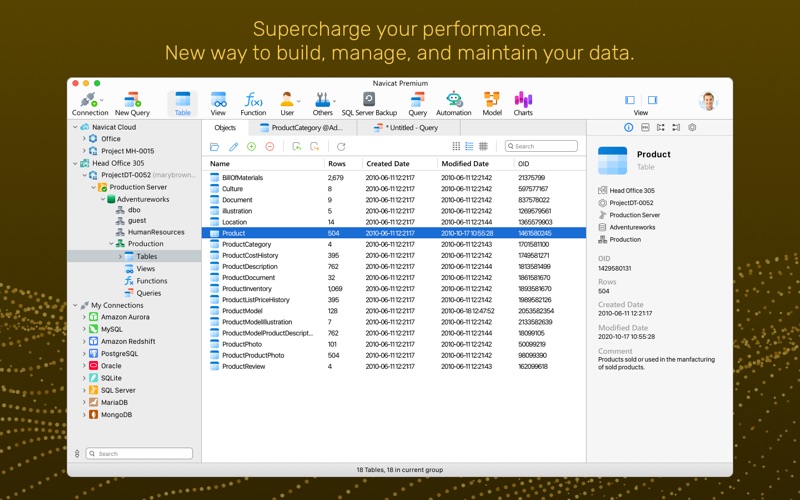
Task: Show the DDL panel icon
Action: coord(645,128)
